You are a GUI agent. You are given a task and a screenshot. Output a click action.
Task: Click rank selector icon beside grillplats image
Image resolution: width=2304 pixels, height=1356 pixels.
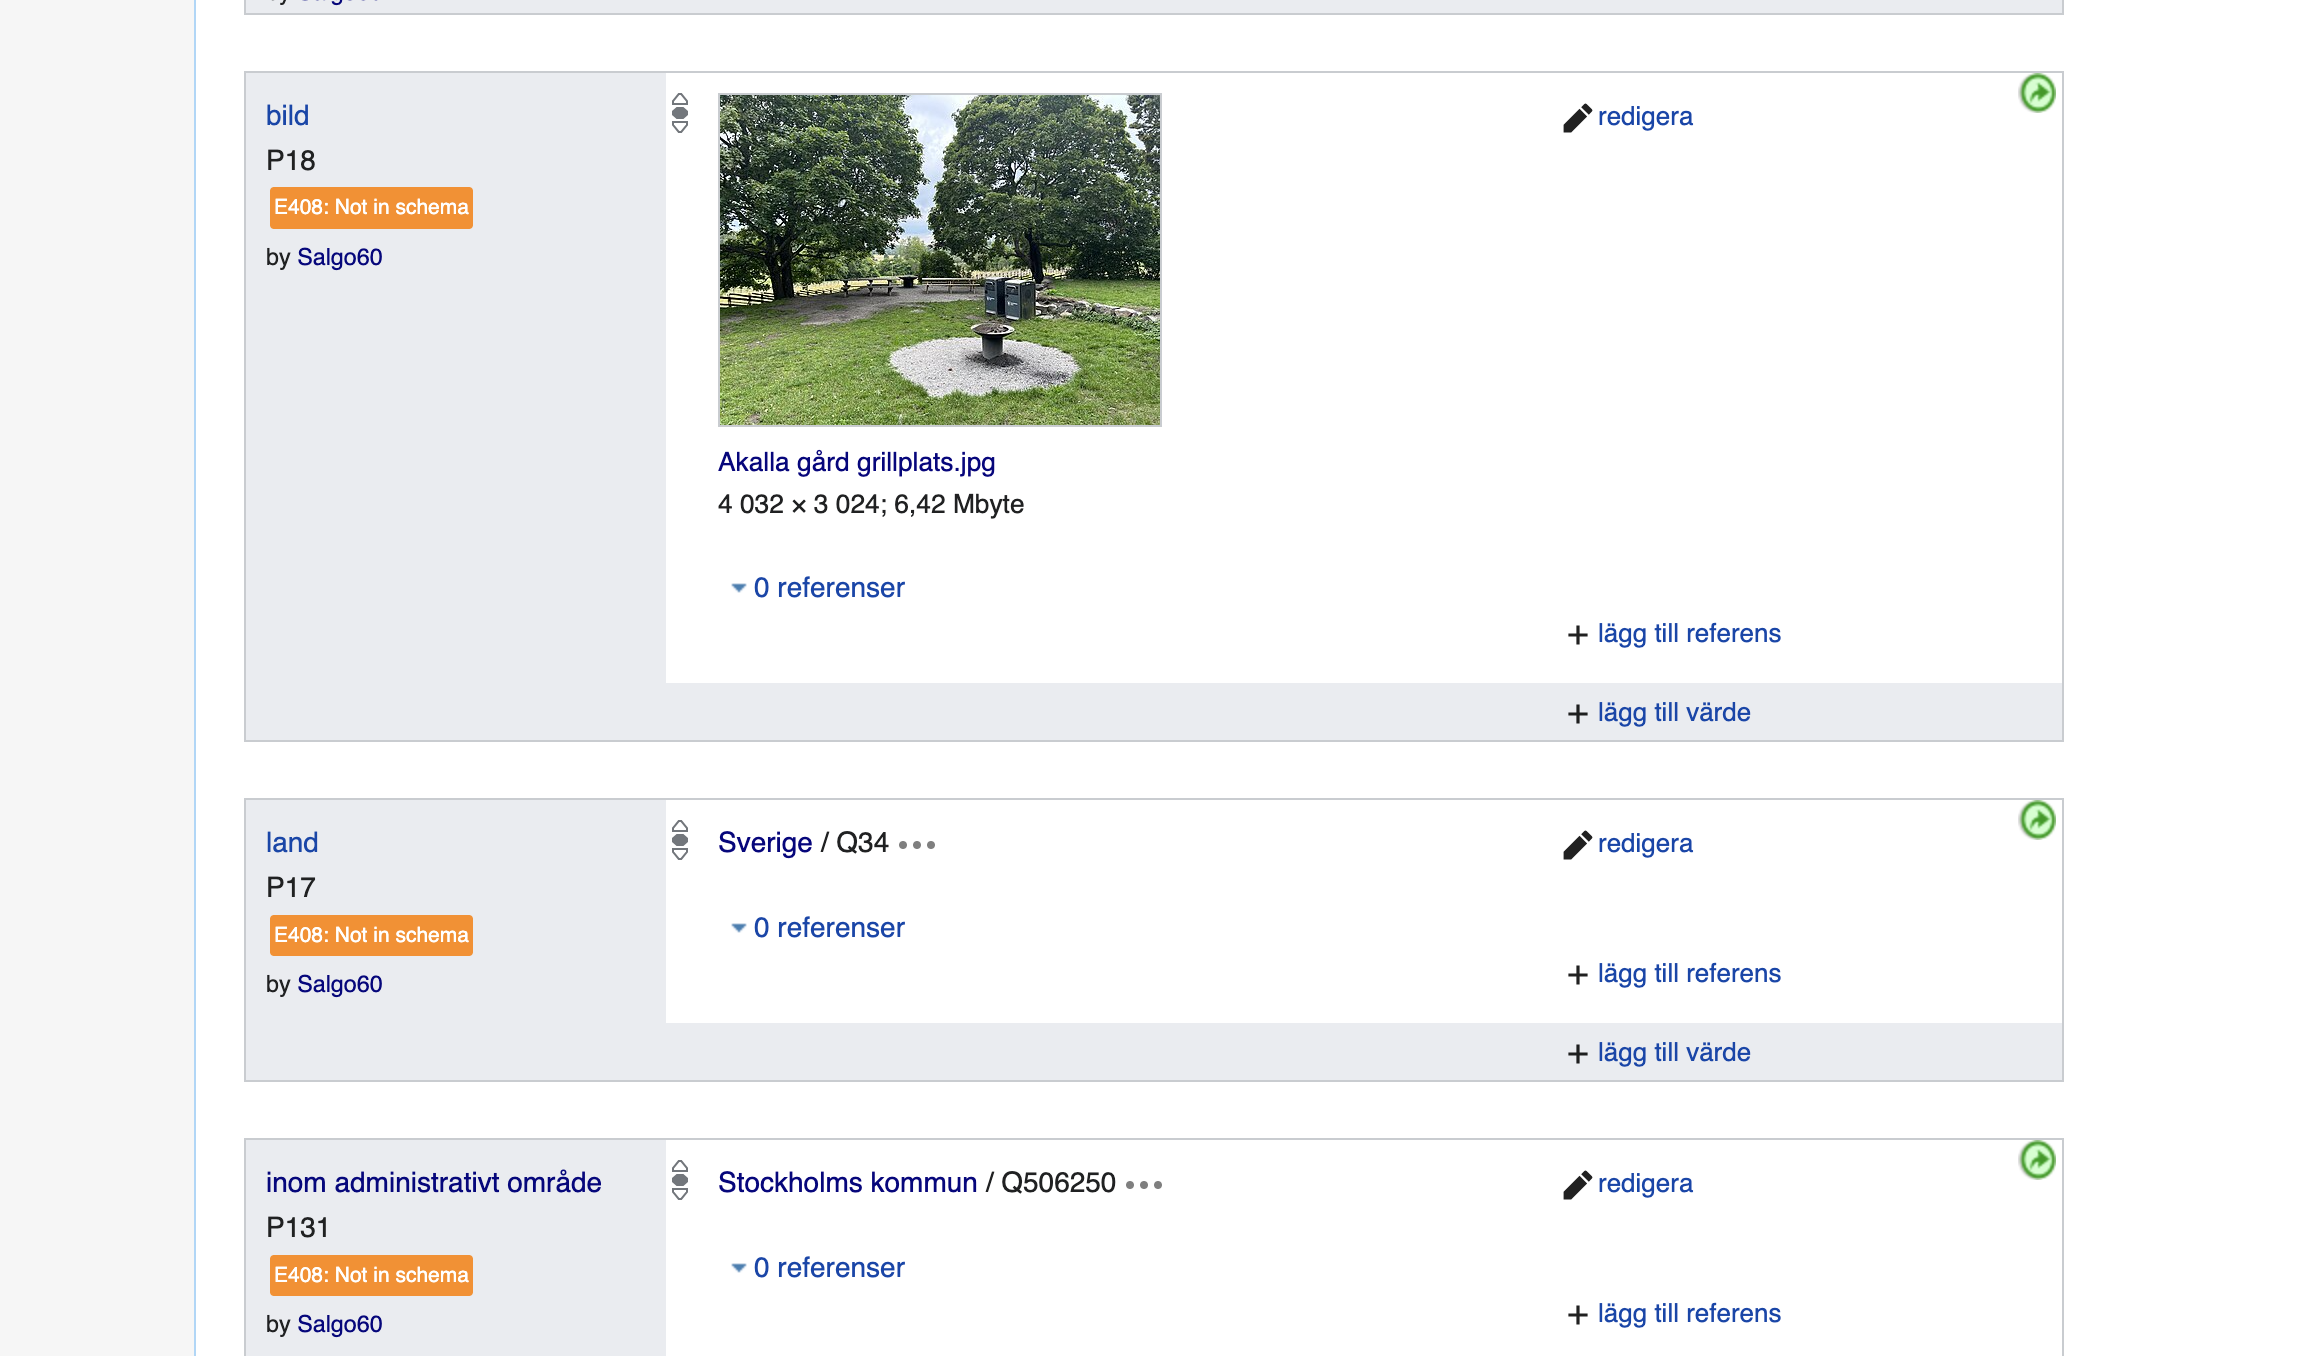[x=680, y=113]
